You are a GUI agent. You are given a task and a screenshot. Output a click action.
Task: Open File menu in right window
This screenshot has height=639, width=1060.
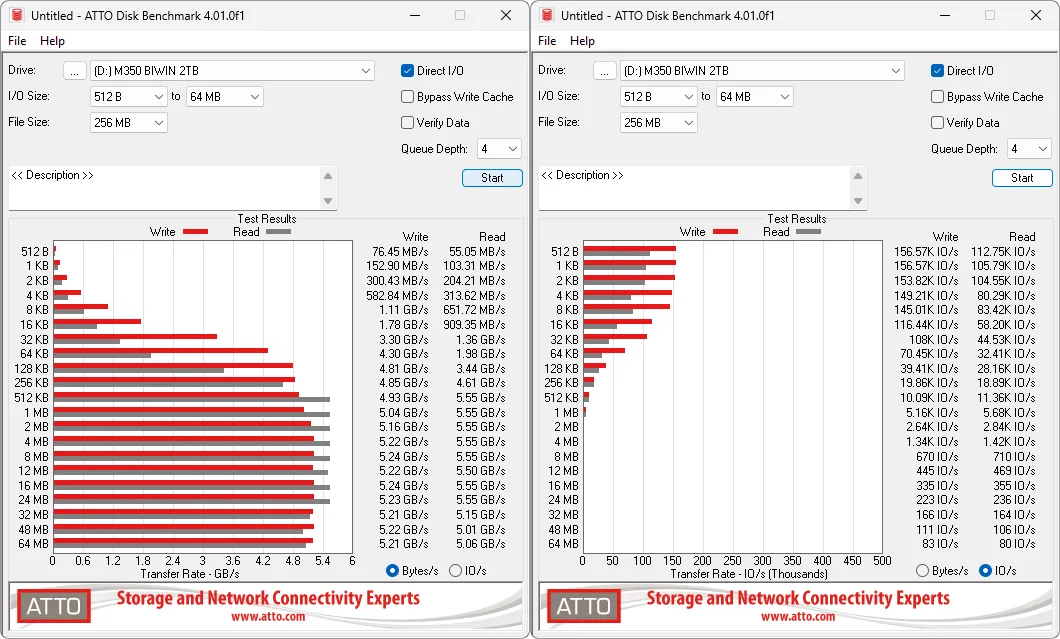(x=547, y=41)
